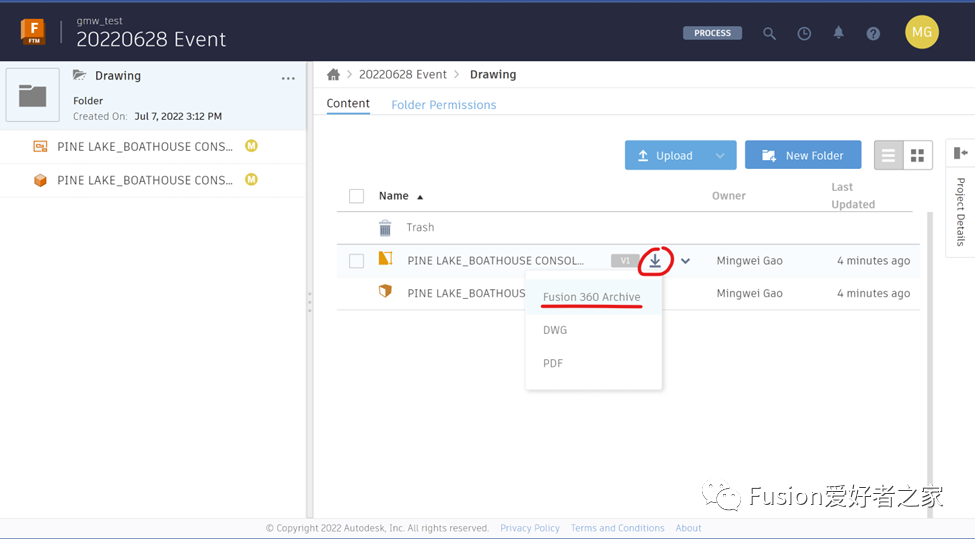
Task: Open the job status clock icon
Action: click(x=804, y=34)
